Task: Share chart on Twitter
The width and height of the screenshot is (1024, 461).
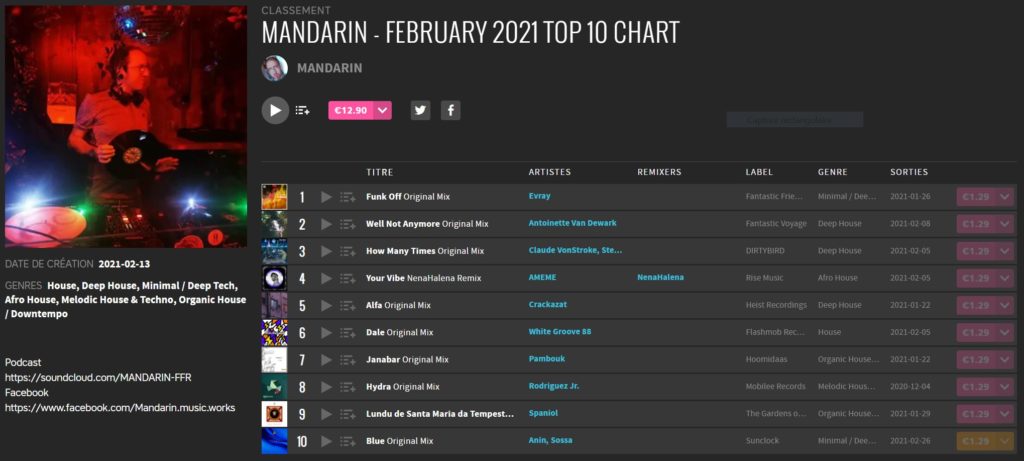Action: pyautogui.click(x=421, y=110)
